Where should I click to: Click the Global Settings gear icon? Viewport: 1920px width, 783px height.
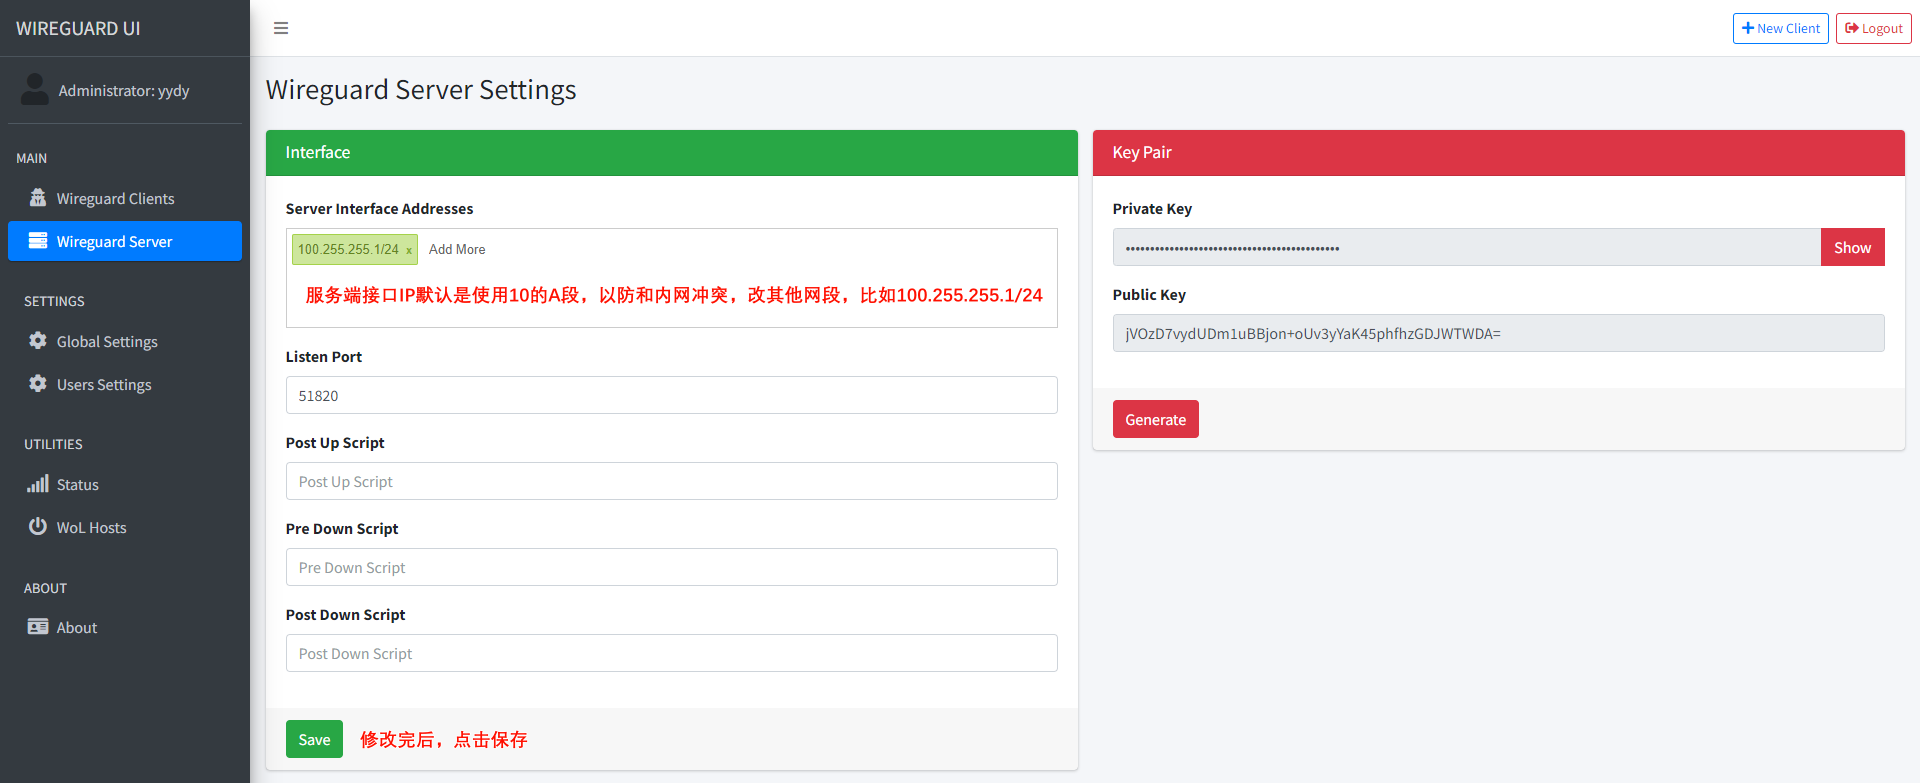(x=38, y=341)
